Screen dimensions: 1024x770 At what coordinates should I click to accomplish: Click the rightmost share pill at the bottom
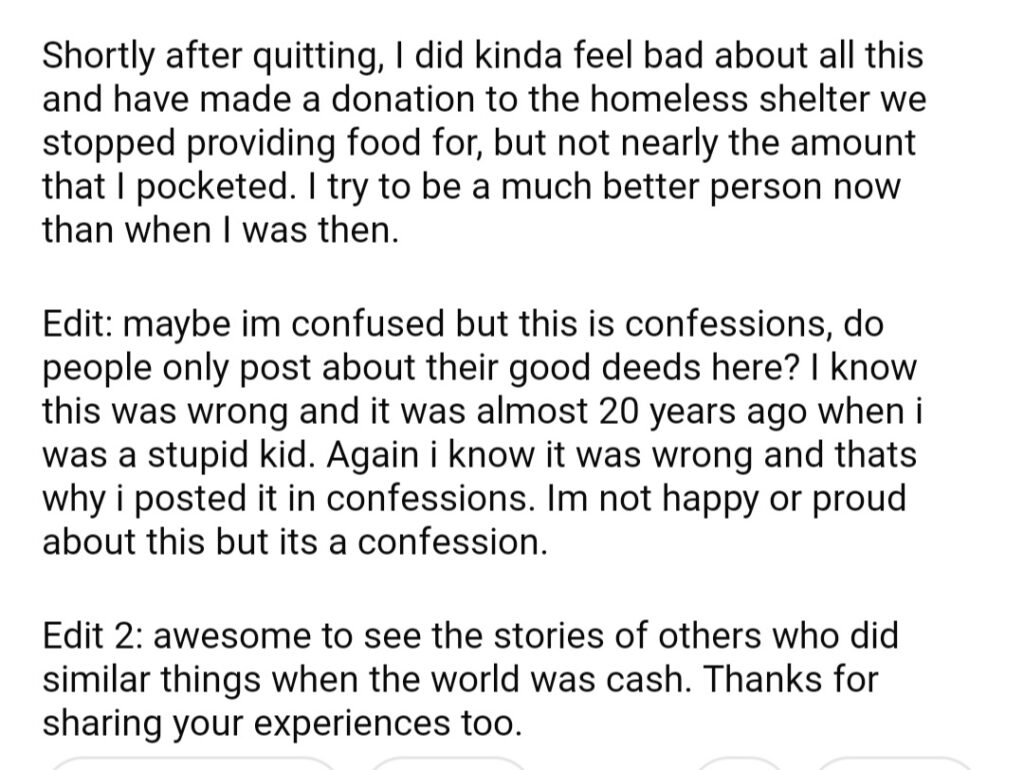(894, 763)
